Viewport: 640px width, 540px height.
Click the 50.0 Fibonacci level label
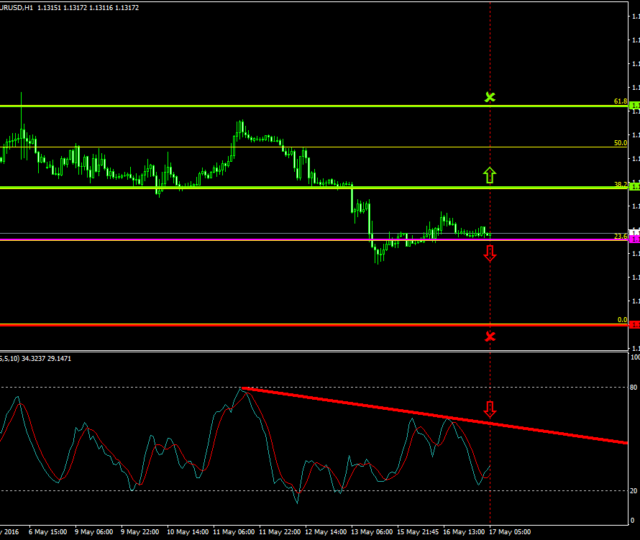click(620, 143)
